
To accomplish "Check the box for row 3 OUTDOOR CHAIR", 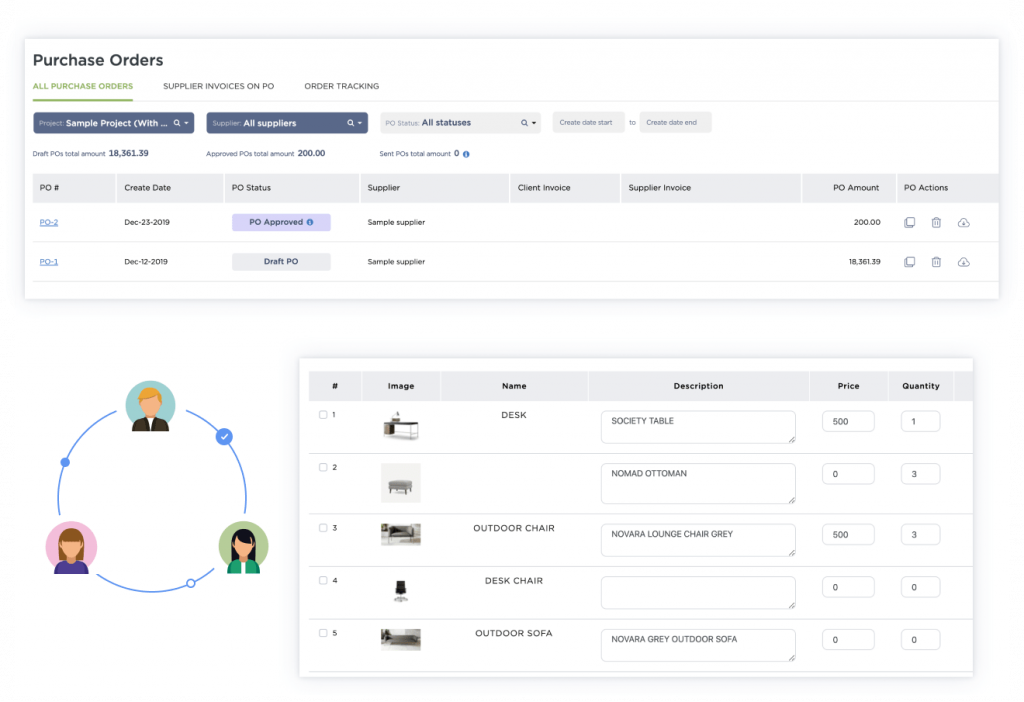I will pyautogui.click(x=323, y=528).
